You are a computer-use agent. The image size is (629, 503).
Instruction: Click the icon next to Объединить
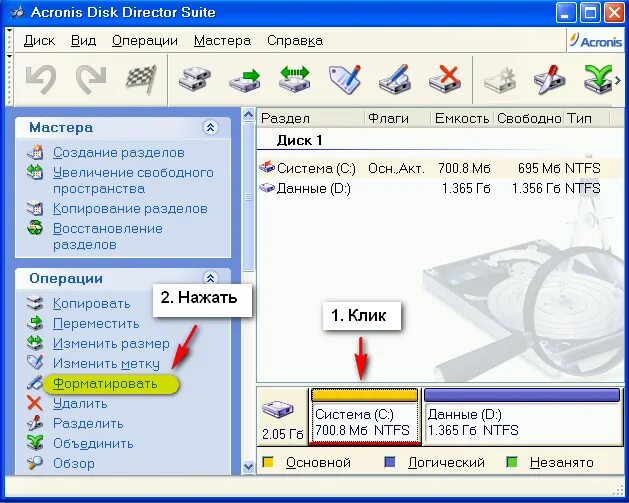click(x=35, y=443)
